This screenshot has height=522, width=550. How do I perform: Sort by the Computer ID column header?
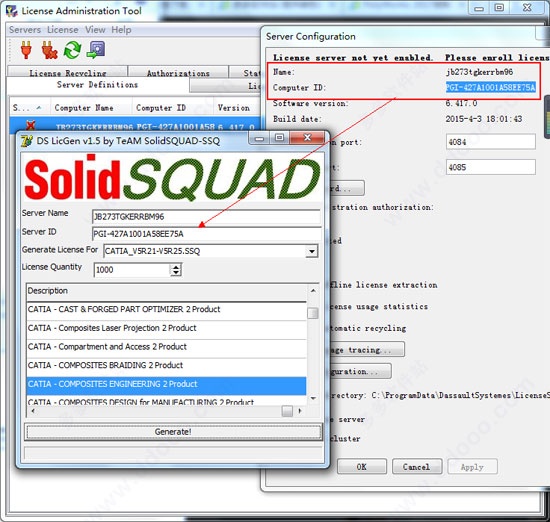point(173,108)
